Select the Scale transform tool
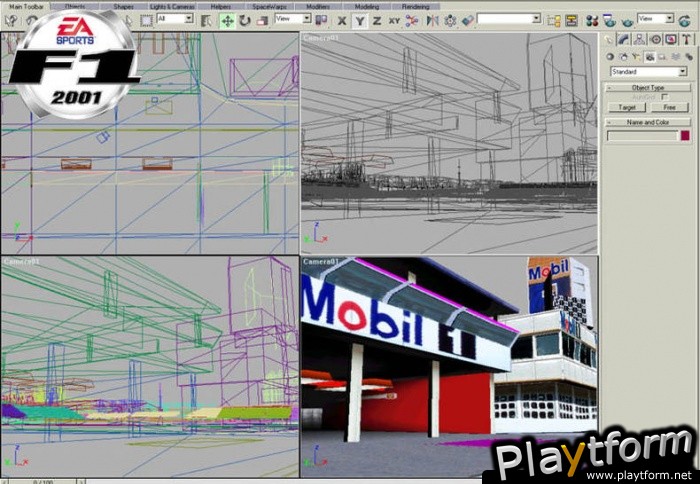Screen dimensions: 700x484 [262, 21]
